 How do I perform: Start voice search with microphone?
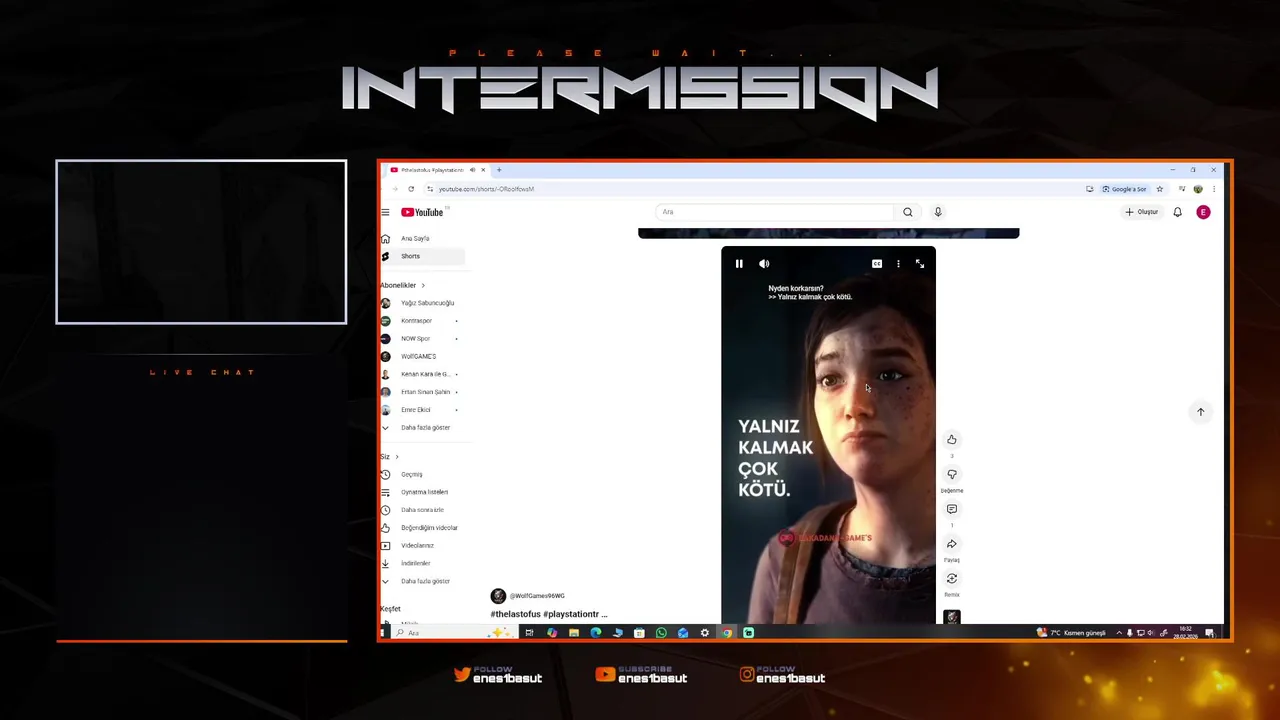coord(938,212)
